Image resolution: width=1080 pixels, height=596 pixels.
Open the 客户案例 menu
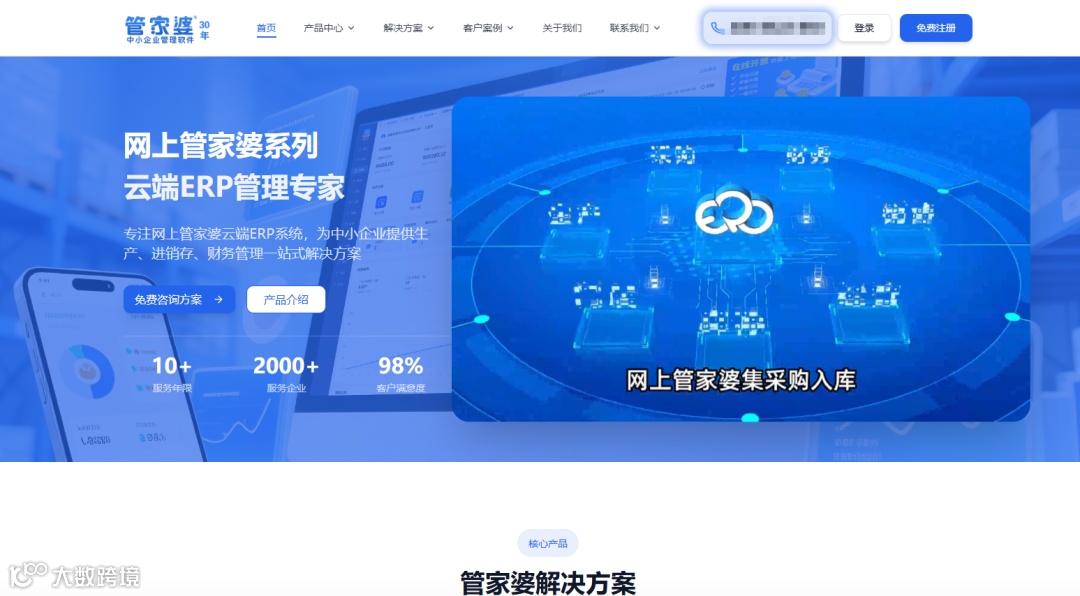pos(488,28)
